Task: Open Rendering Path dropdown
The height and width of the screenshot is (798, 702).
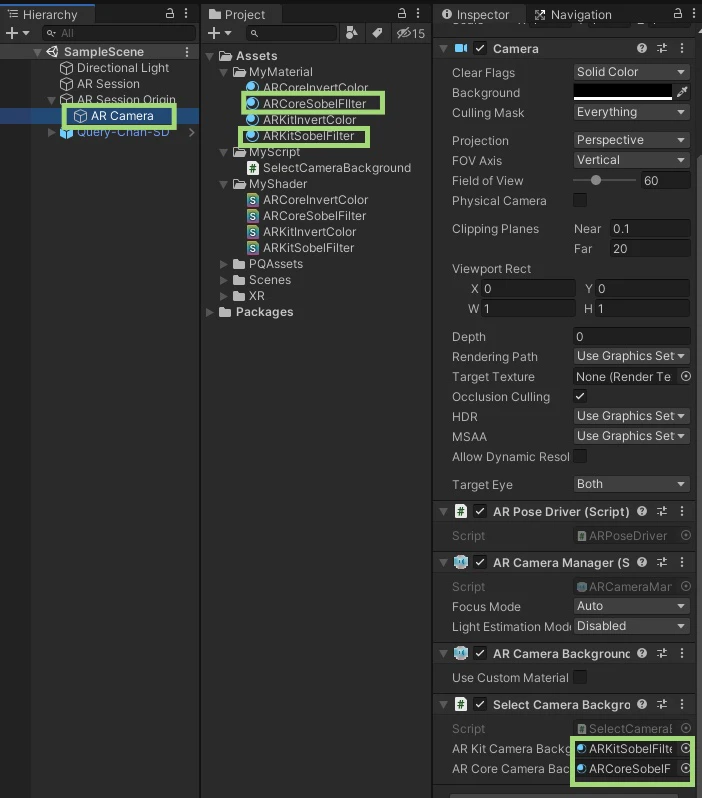Action: (631, 356)
